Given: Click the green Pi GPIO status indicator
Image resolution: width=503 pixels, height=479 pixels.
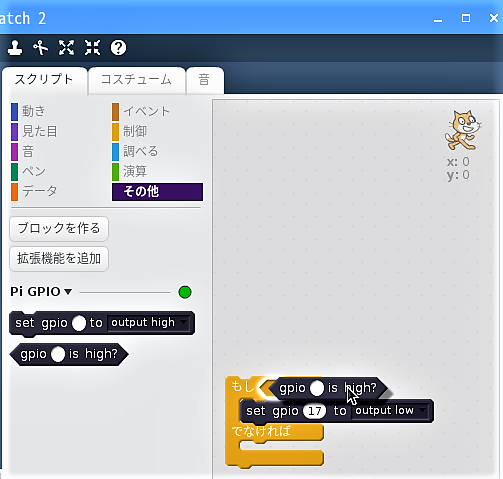Looking at the screenshot, I should 185,292.
